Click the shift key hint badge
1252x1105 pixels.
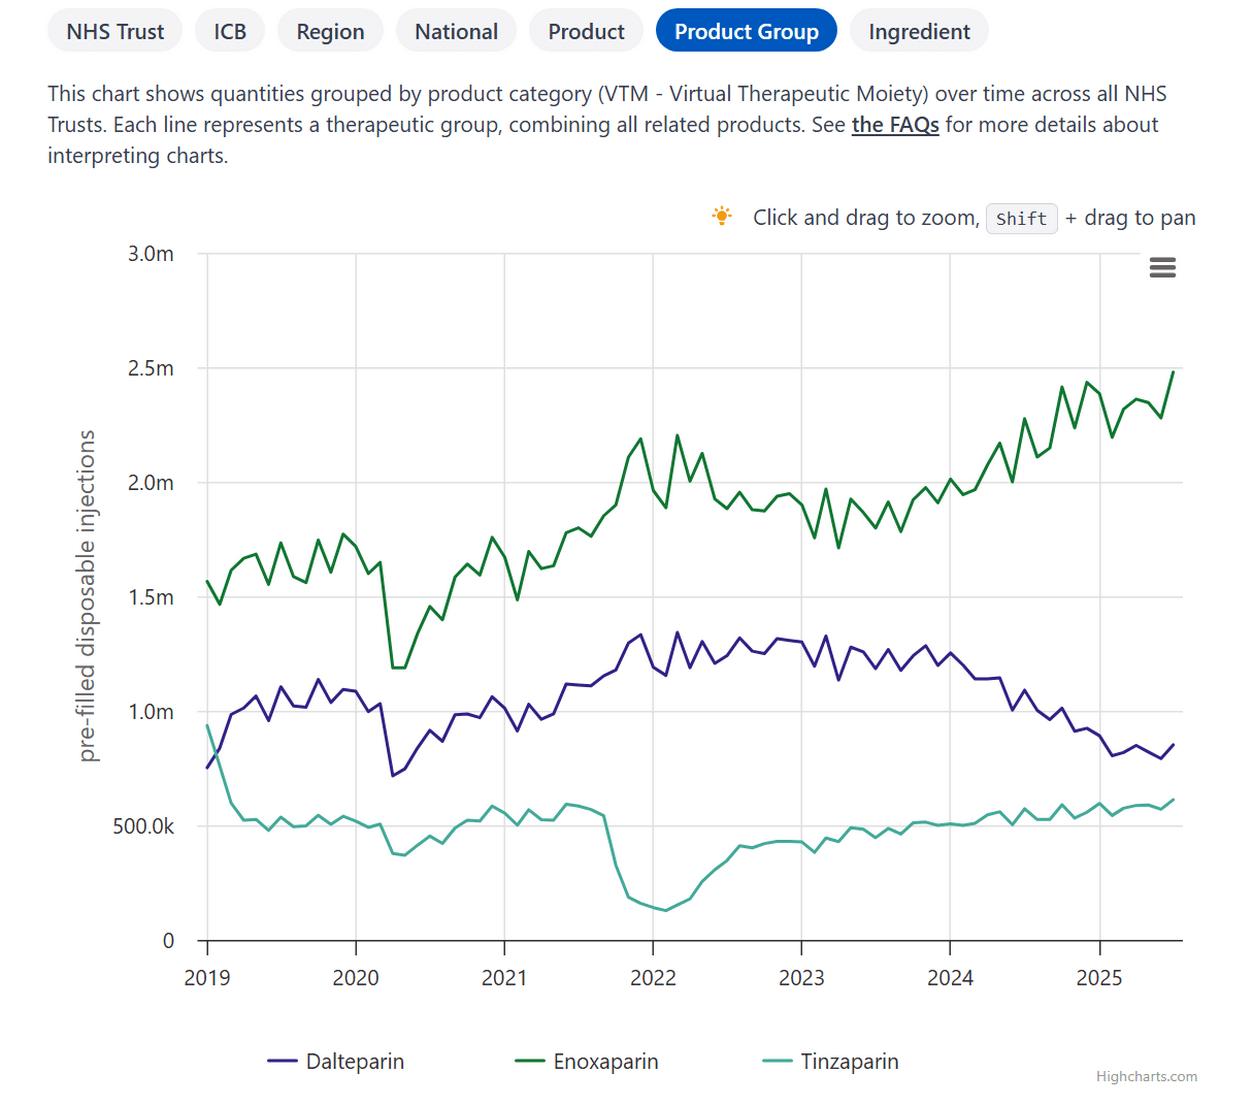point(1021,218)
